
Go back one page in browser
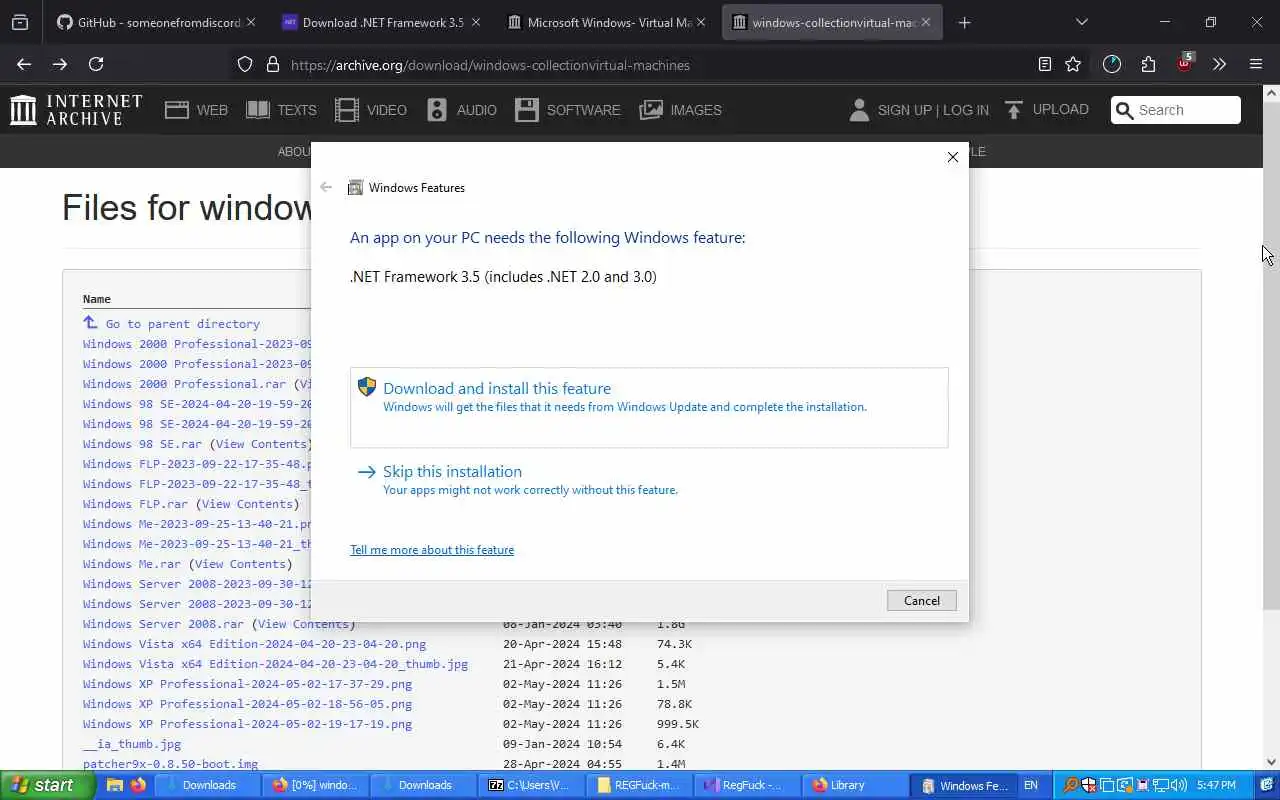click(x=24, y=64)
